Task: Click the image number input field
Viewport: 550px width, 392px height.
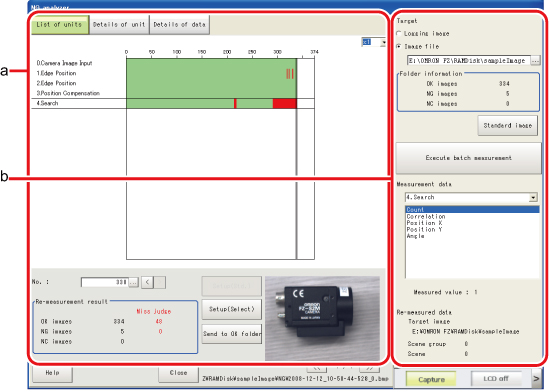Action: point(104,282)
